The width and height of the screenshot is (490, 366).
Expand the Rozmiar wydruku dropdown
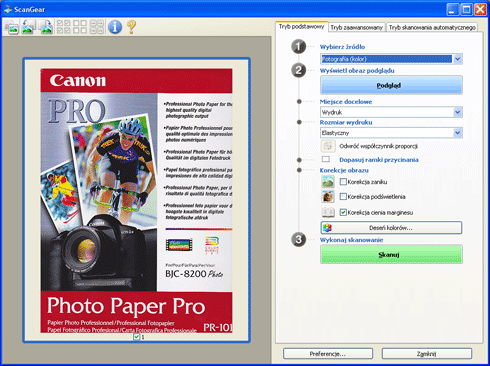coord(458,133)
